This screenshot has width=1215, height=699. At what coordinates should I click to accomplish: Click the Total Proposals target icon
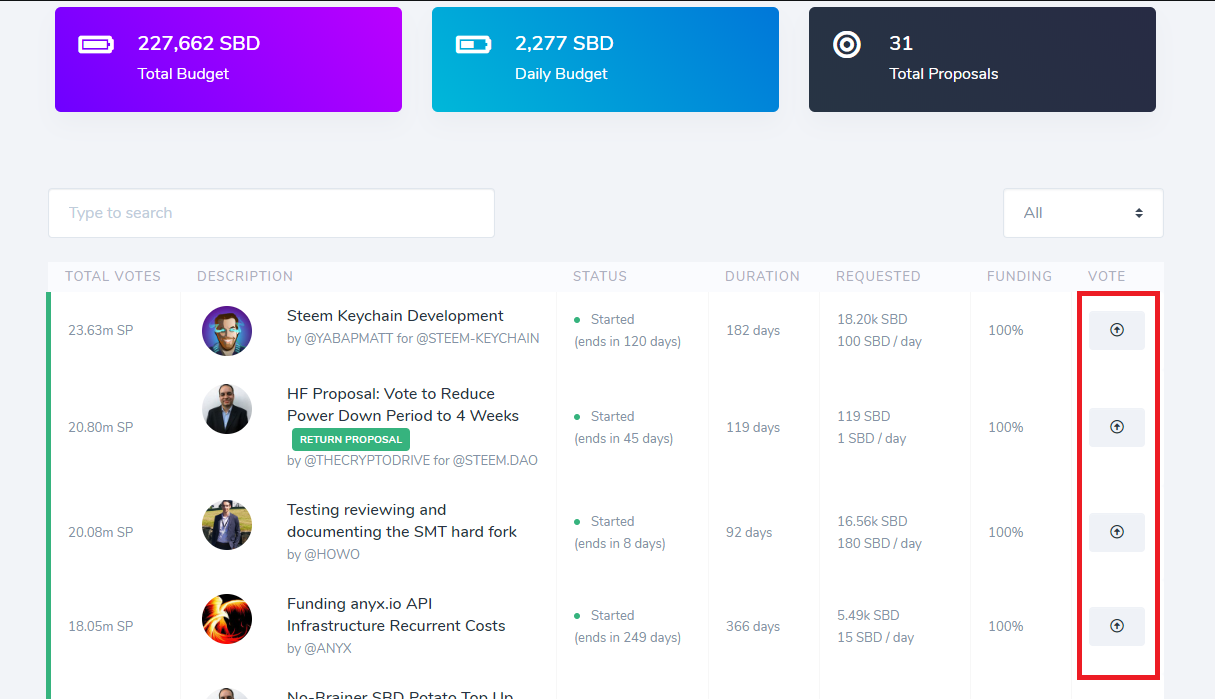847,45
